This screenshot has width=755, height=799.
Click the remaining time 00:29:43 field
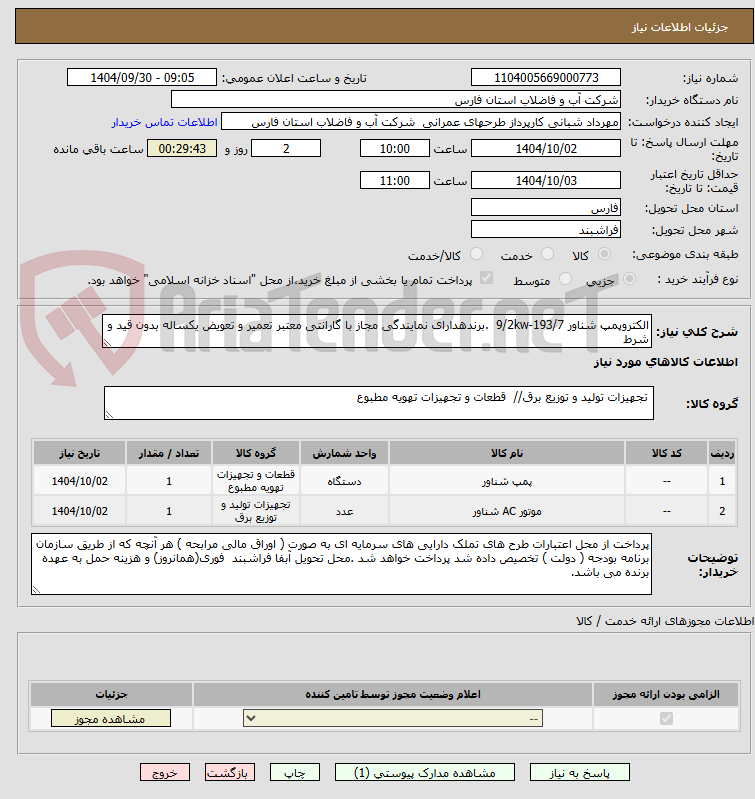tap(182, 148)
